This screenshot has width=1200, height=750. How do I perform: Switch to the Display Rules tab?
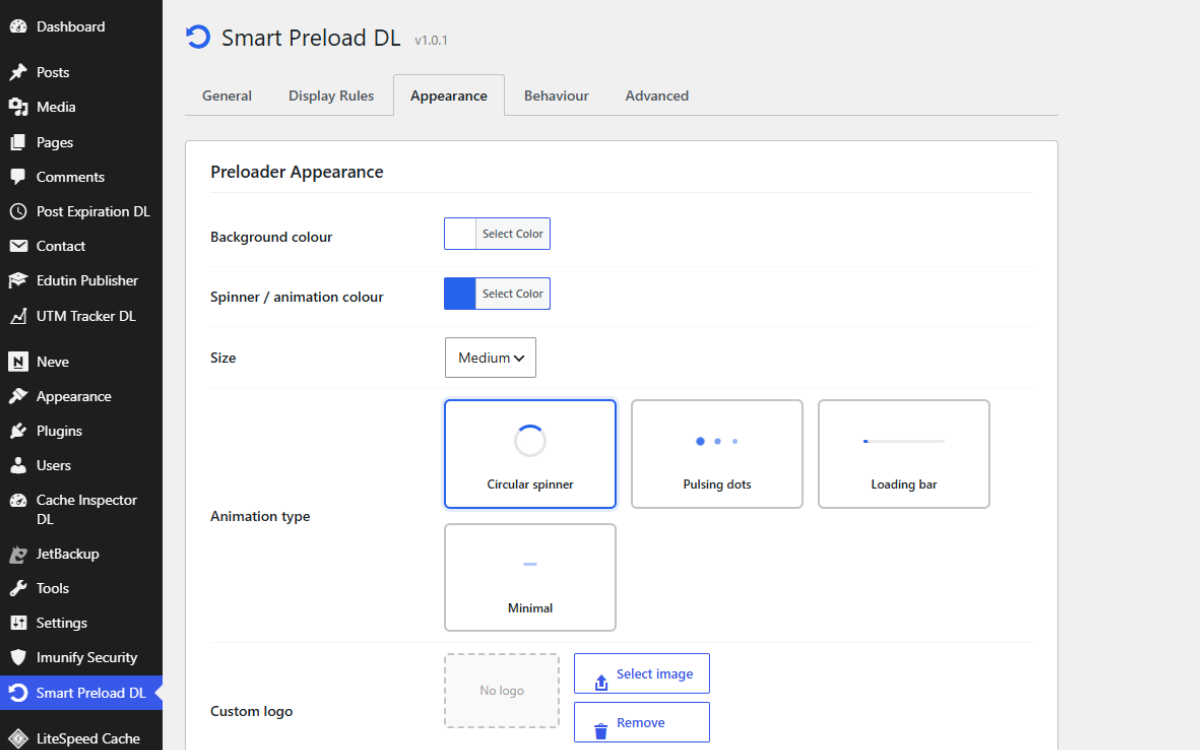click(331, 96)
